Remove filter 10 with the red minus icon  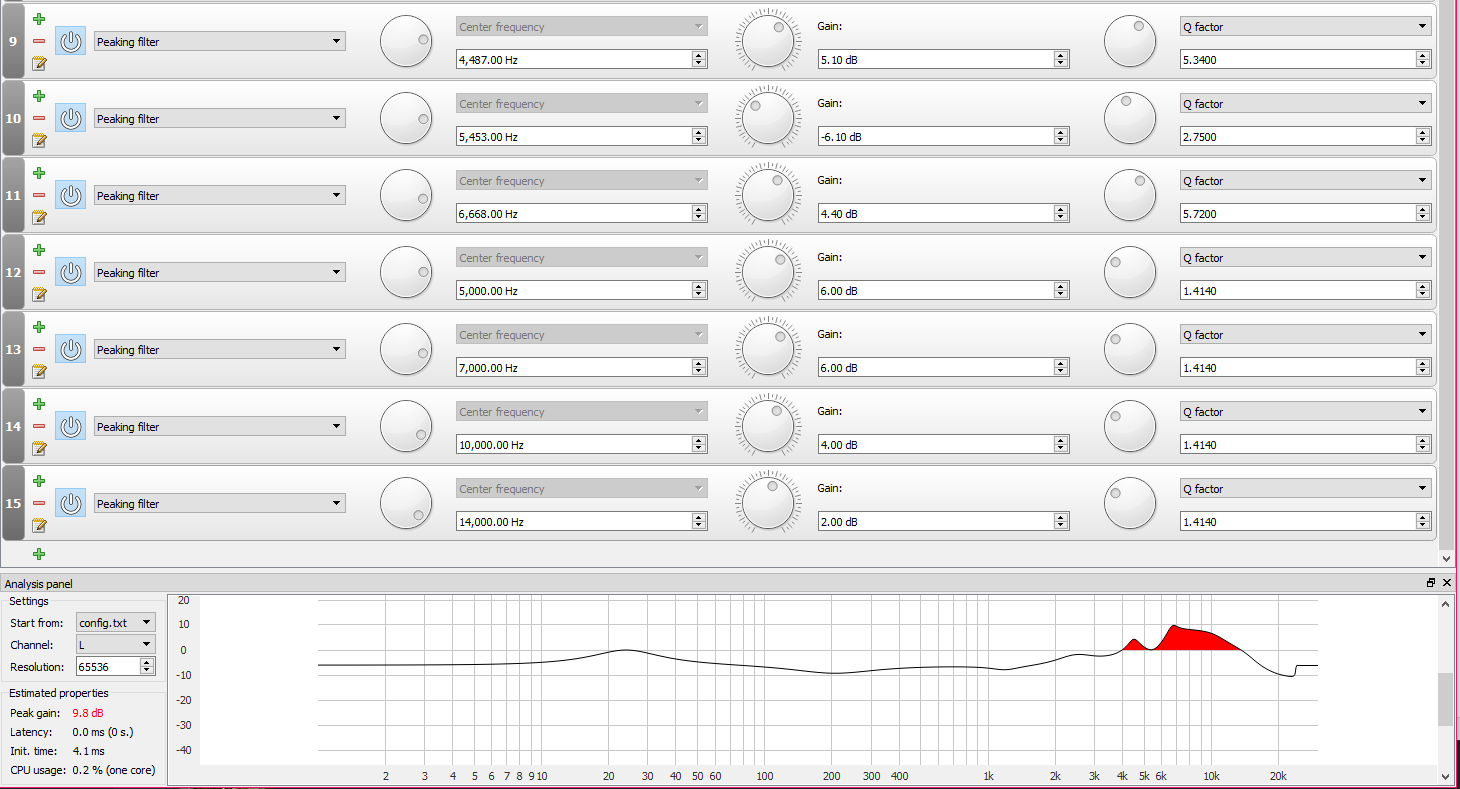[x=39, y=117]
